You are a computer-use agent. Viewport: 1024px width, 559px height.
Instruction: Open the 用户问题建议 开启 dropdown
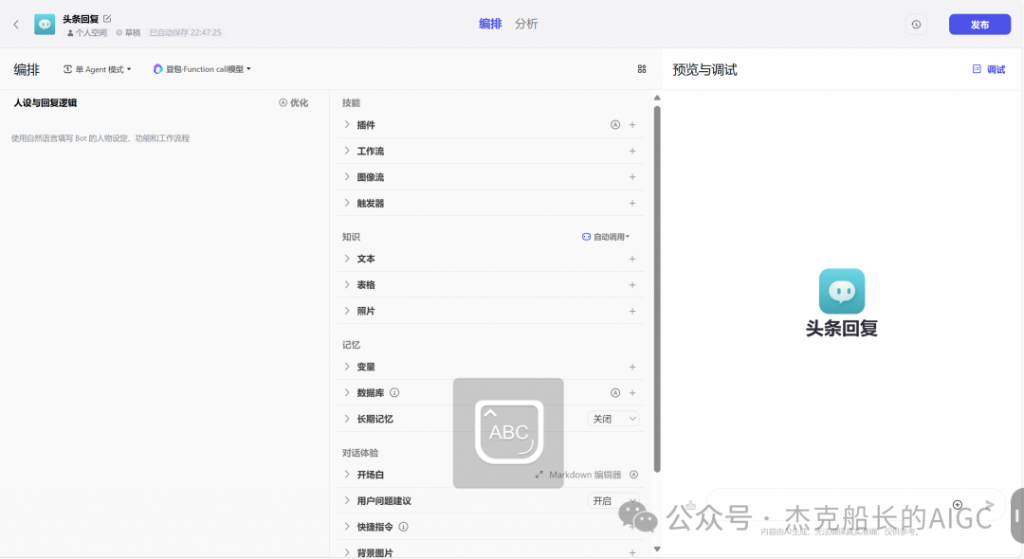coord(613,501)
